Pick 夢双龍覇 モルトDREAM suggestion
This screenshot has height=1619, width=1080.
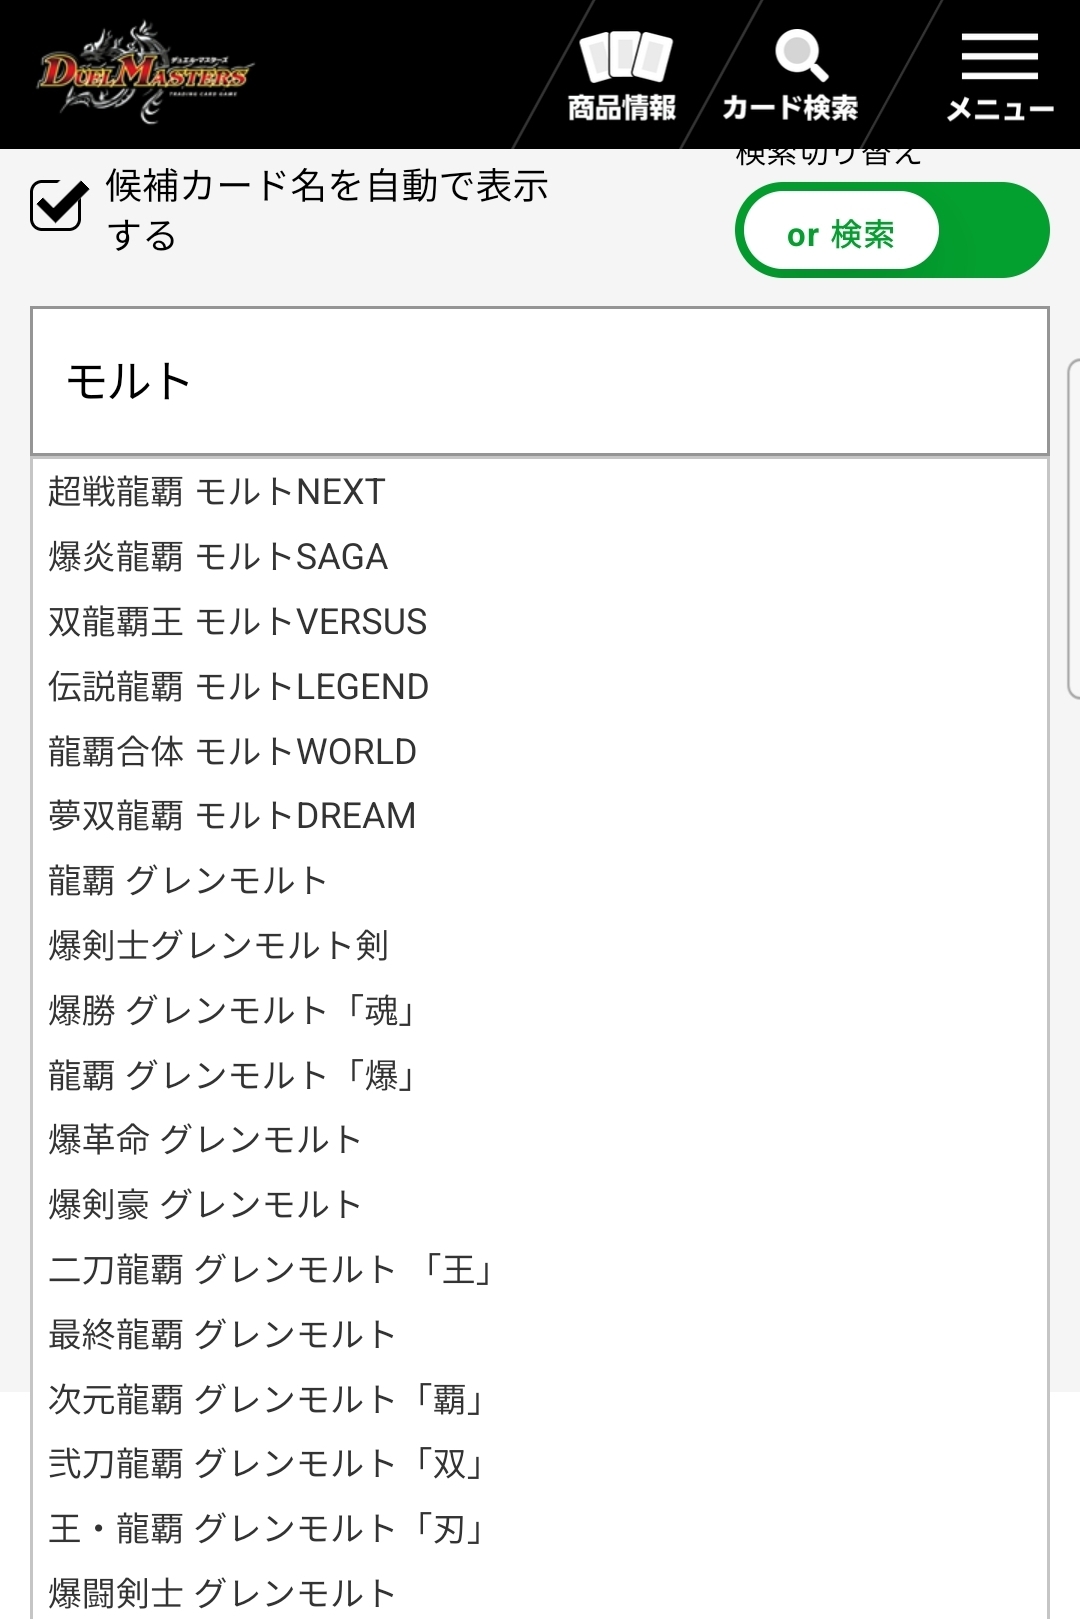pos(232,816)
